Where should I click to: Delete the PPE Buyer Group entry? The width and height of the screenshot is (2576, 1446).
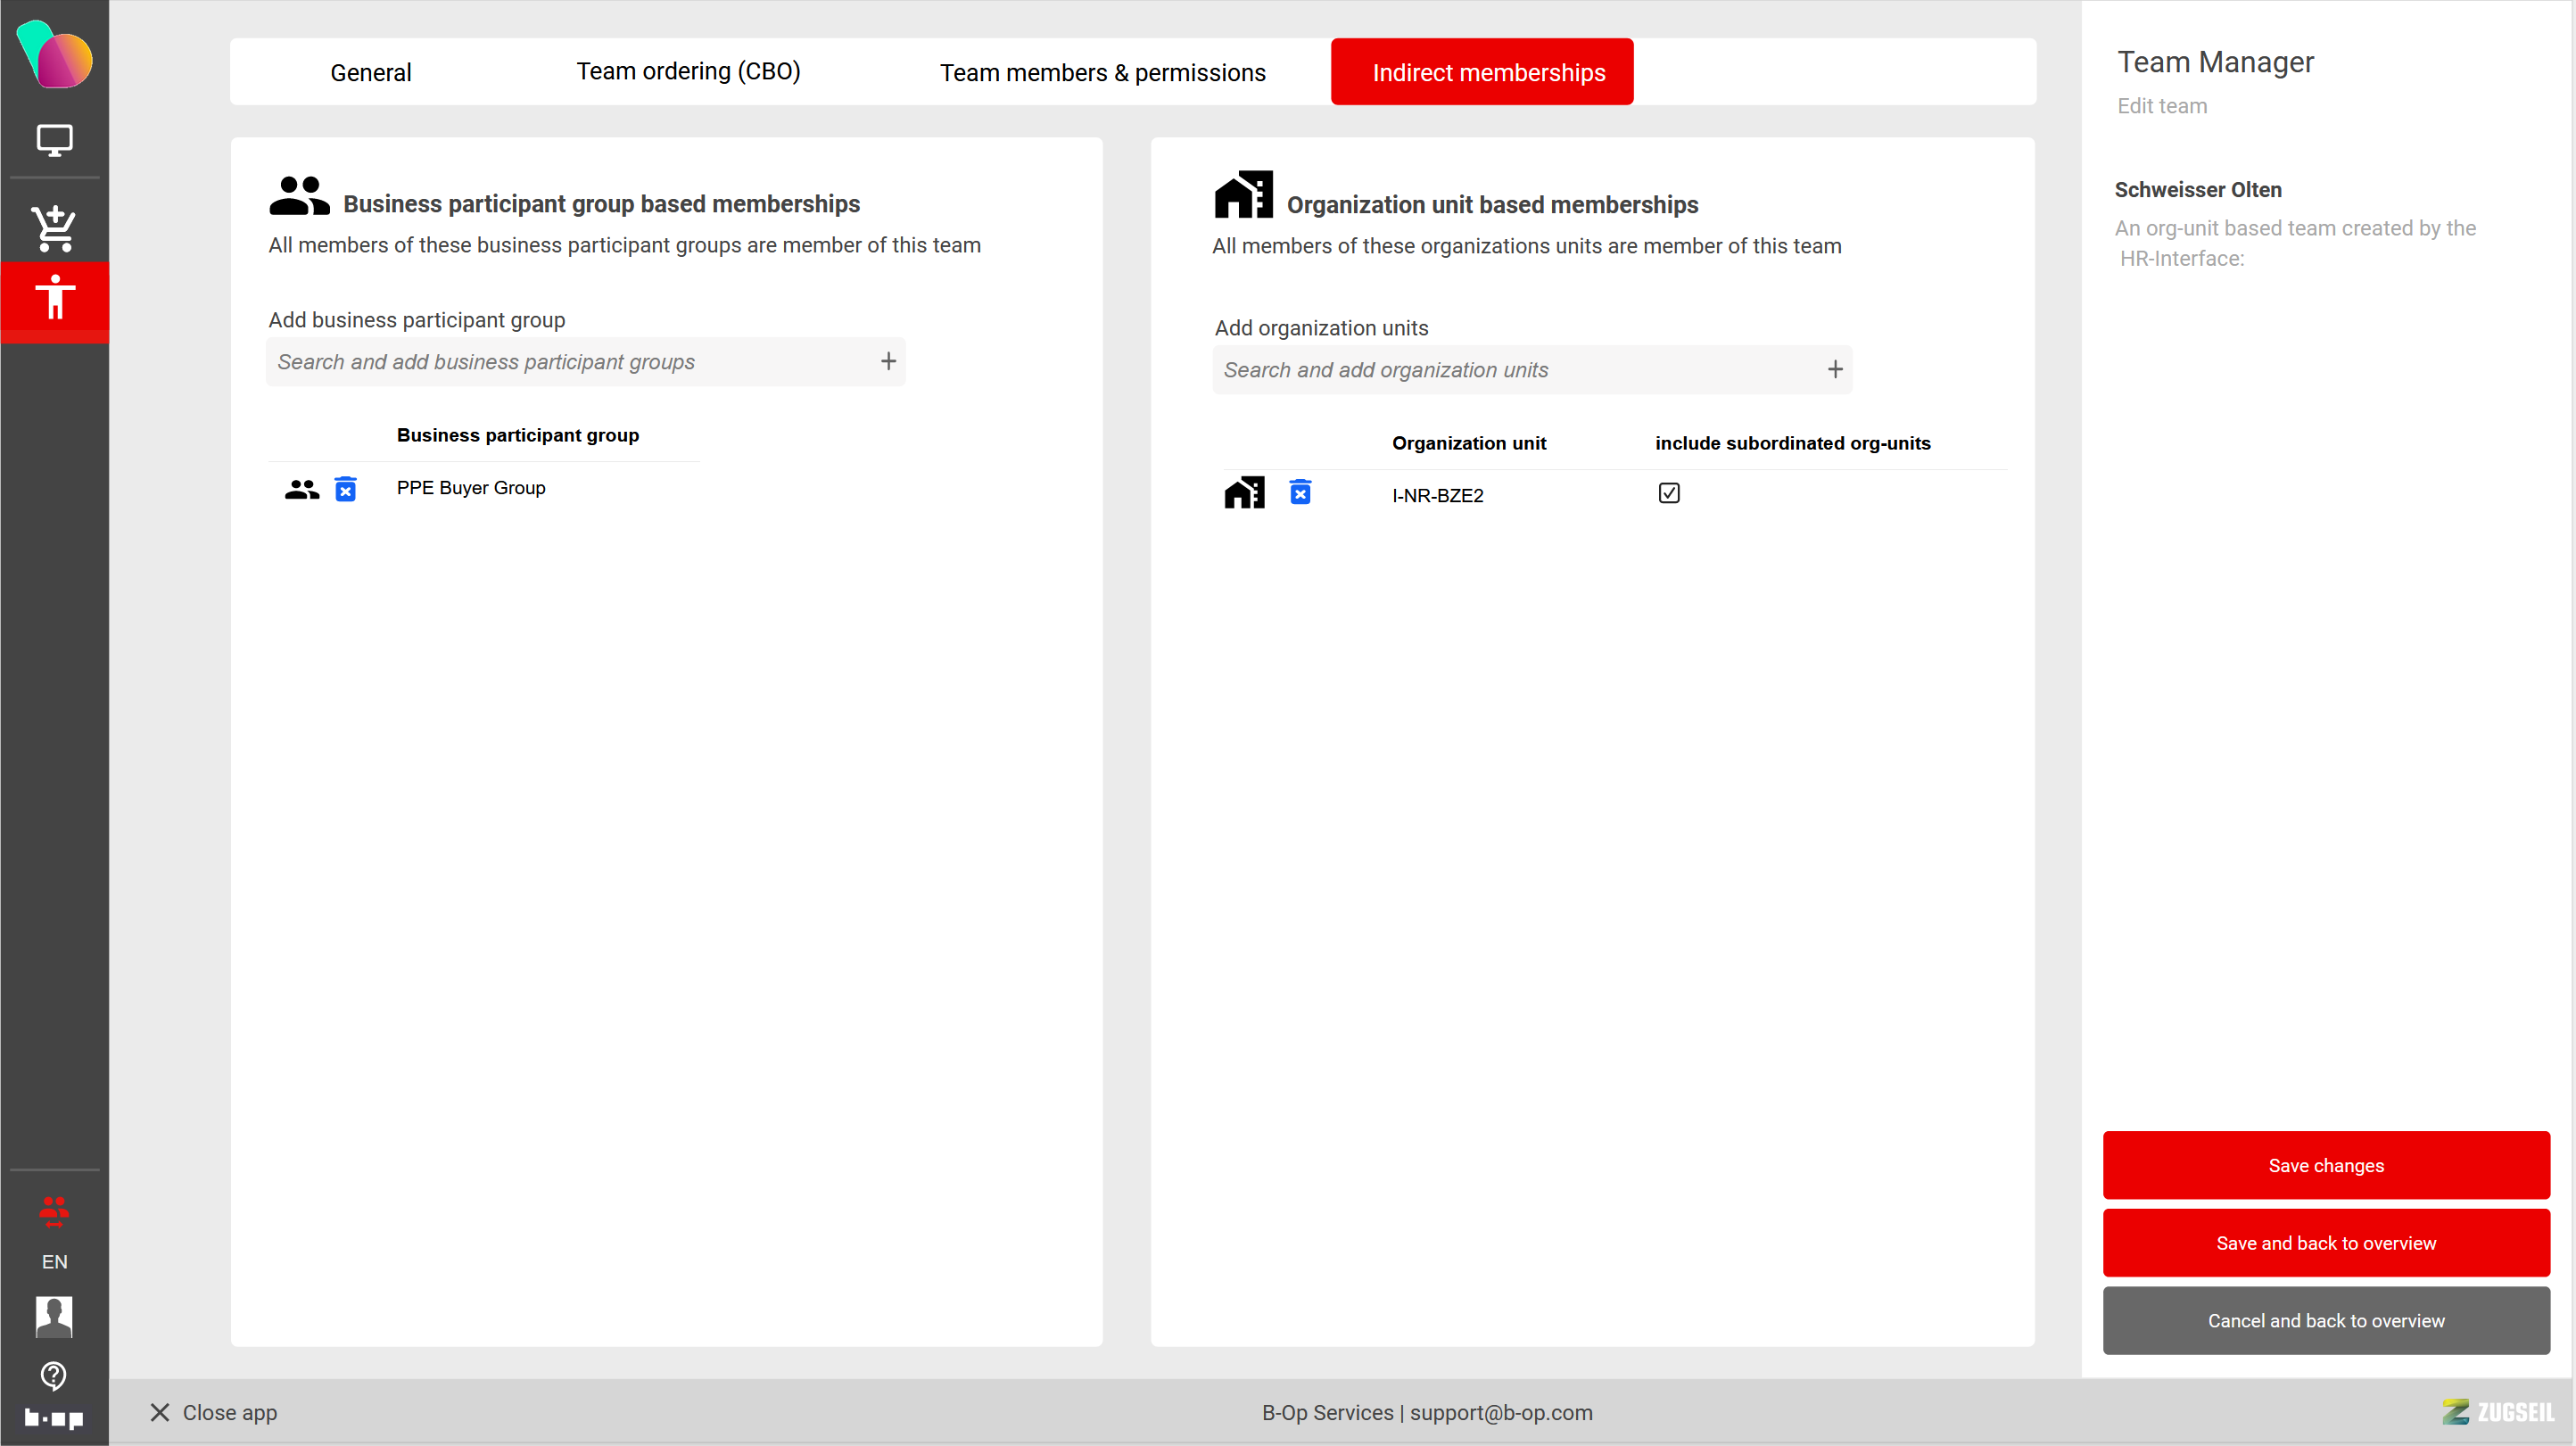pos(345,489)
